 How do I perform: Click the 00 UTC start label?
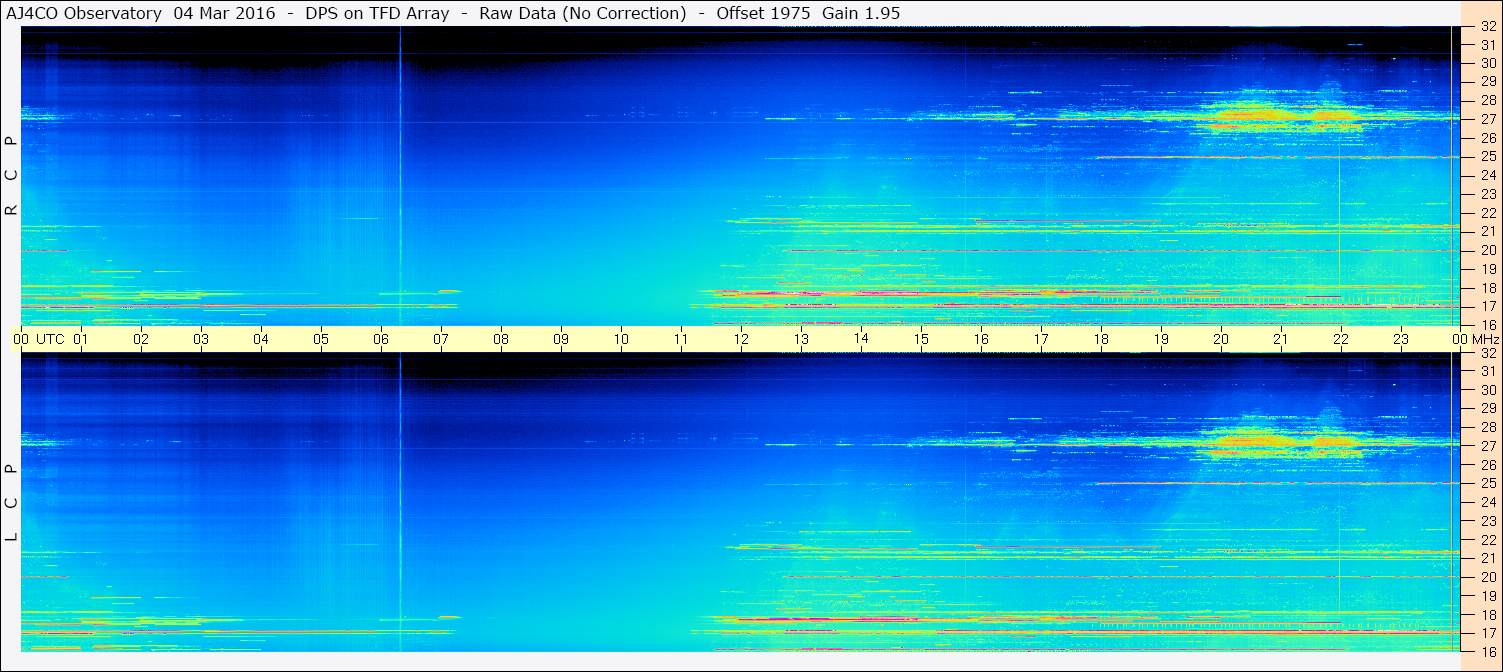[x=39, y=339]
